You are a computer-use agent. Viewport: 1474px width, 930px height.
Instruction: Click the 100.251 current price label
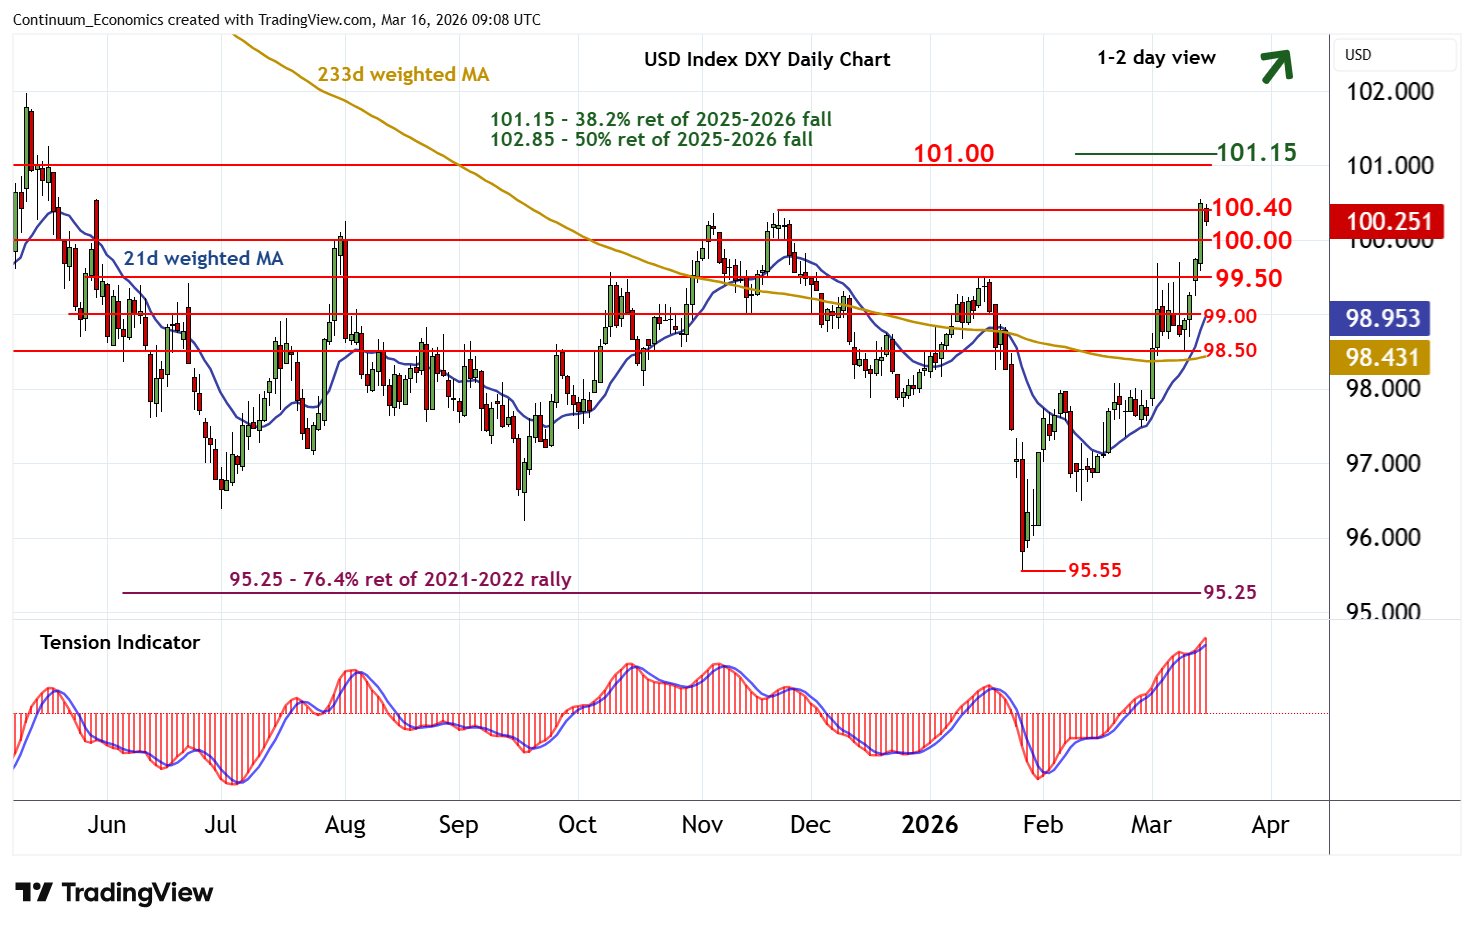click(1388, 222)
